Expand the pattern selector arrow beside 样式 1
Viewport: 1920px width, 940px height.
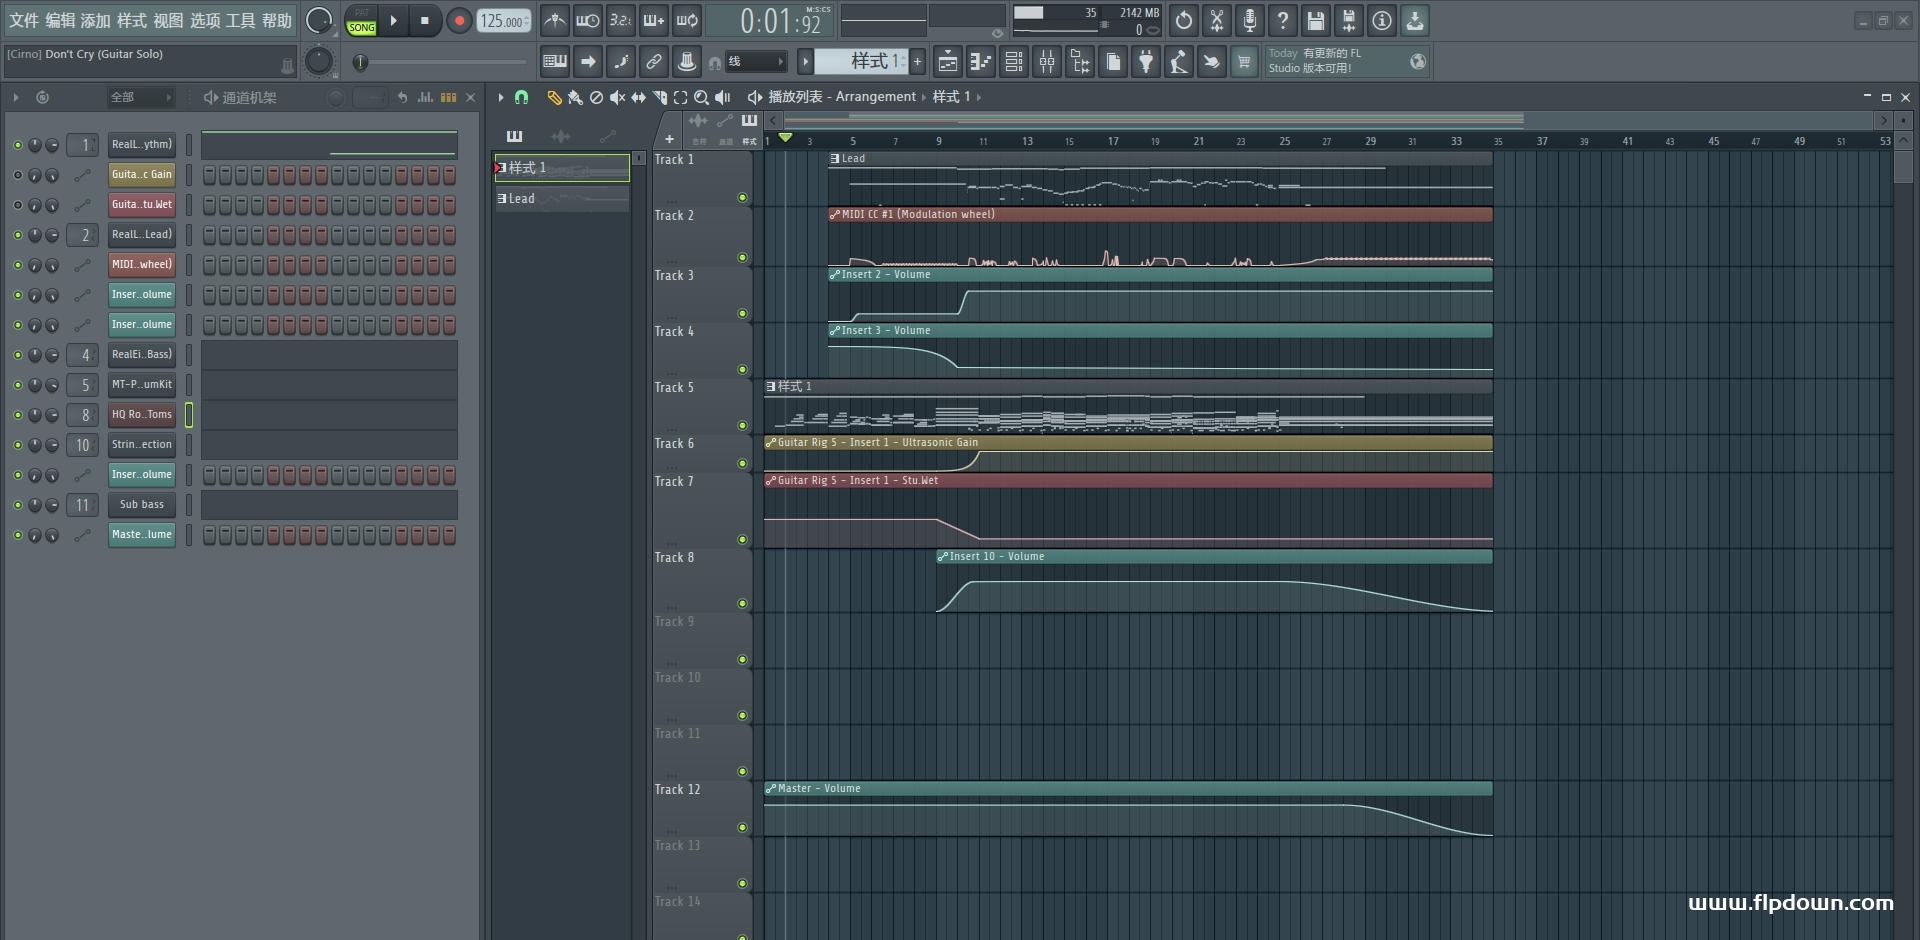[x=805, y=62]
